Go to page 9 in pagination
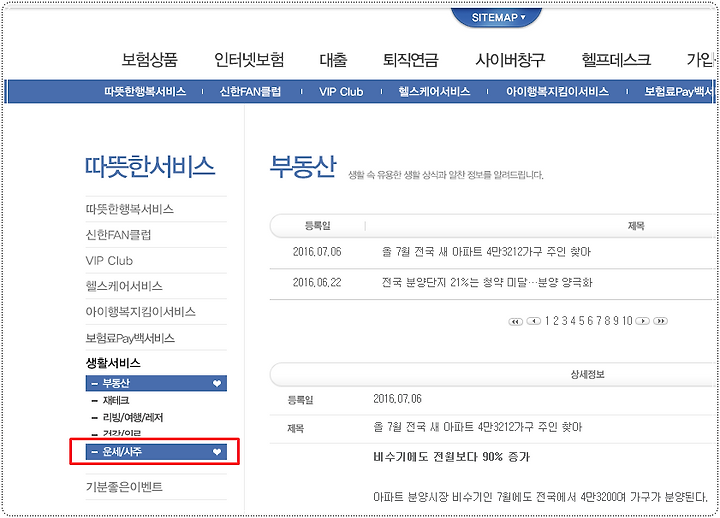The image size is (720, 518). (616, 321)
